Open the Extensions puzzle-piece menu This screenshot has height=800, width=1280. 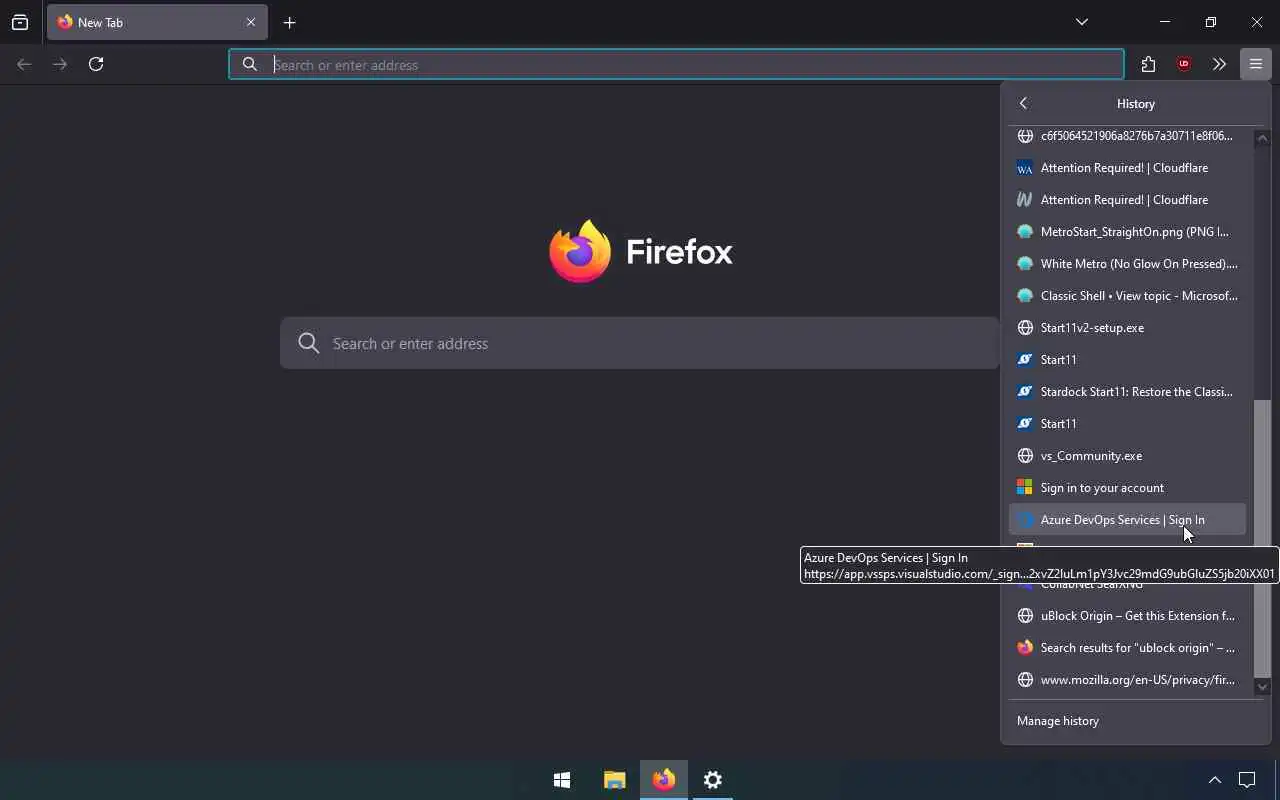(x=1148, y=64)
